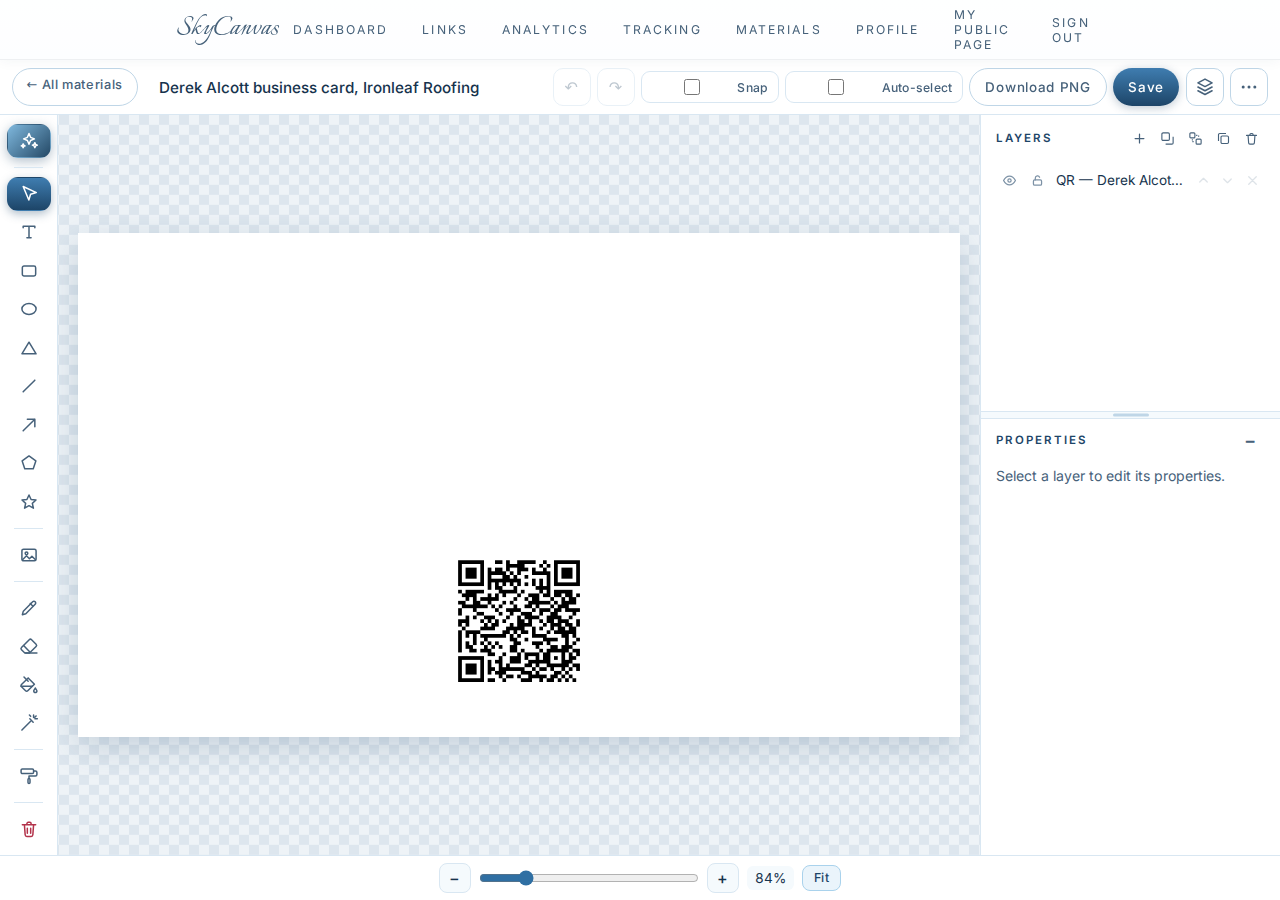Choose the Paint bucket fill tool

pos(29,685)
